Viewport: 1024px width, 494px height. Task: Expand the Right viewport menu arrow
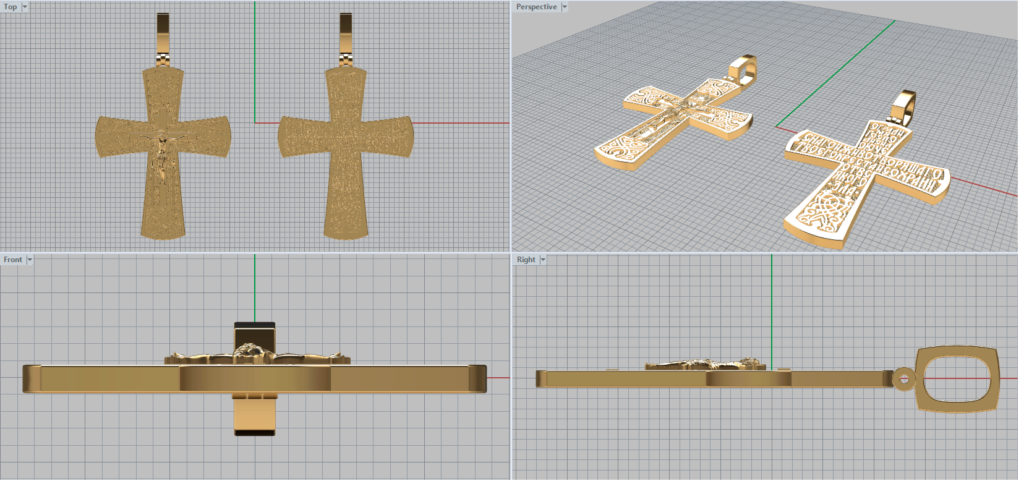pyautogui.click(x=544, y=260)
